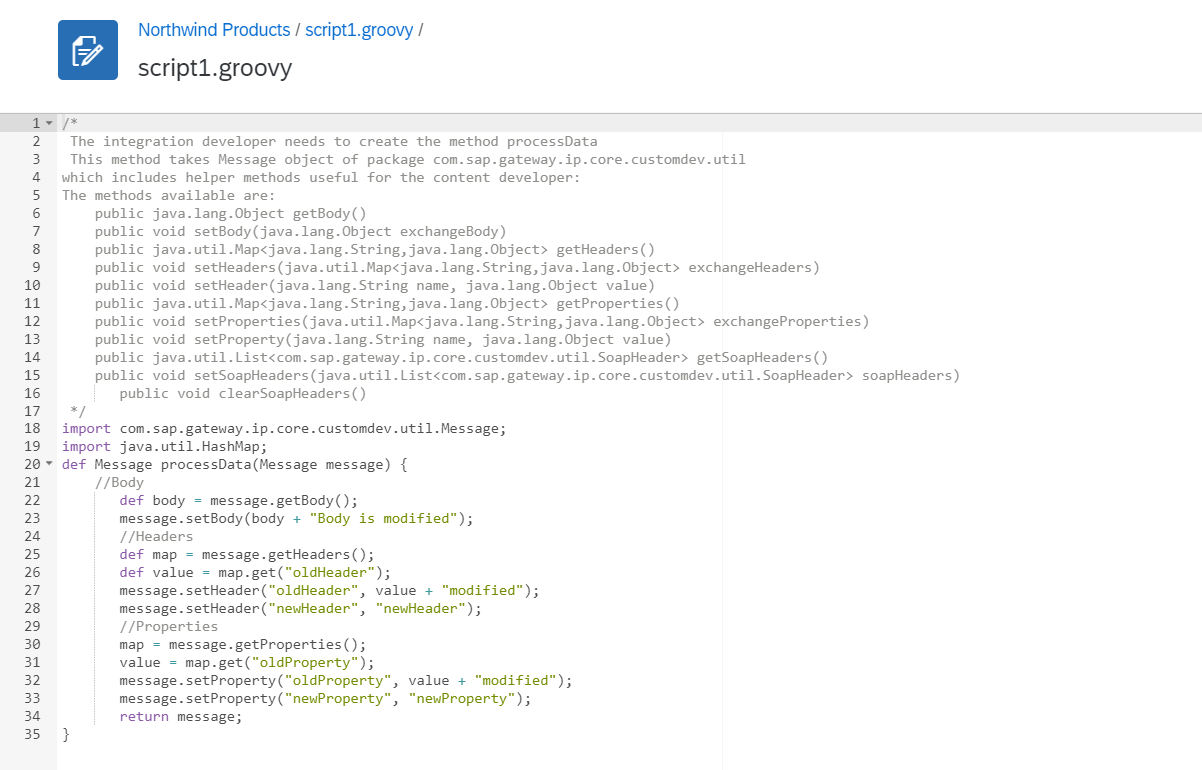Click the comment line ending with "getHeaders()"
This screenshot has height=770, width=1202.
pos(375,249)
